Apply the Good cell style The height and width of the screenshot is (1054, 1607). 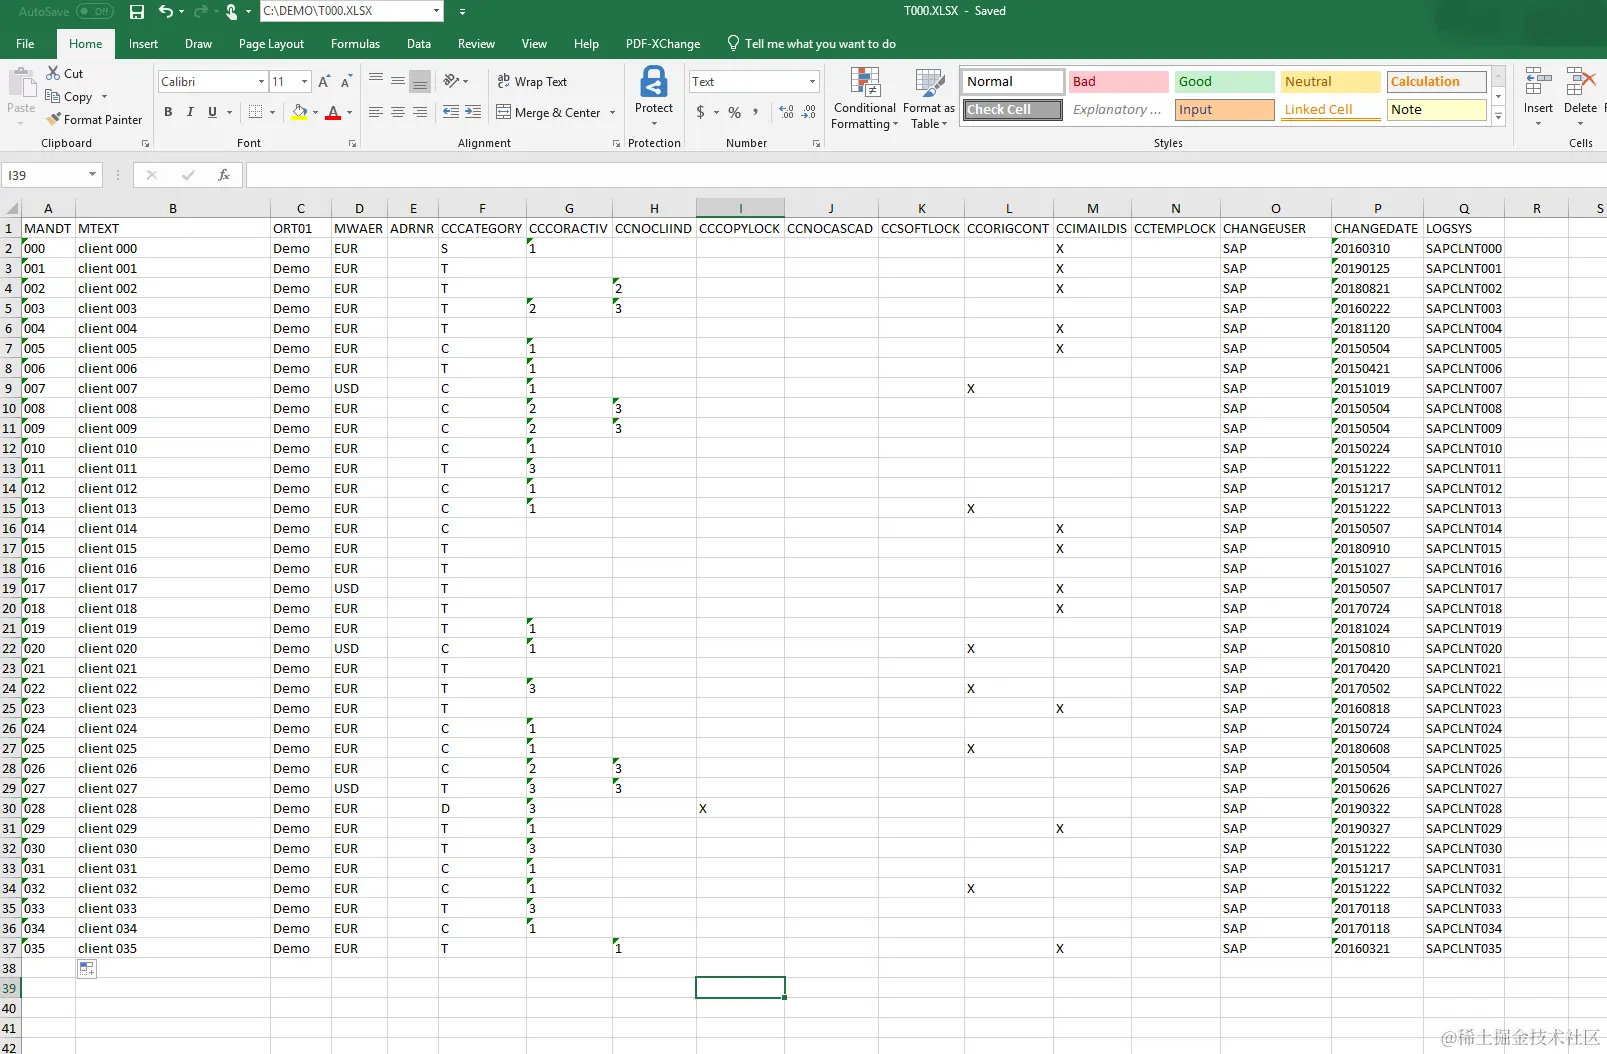(1222, 81)
